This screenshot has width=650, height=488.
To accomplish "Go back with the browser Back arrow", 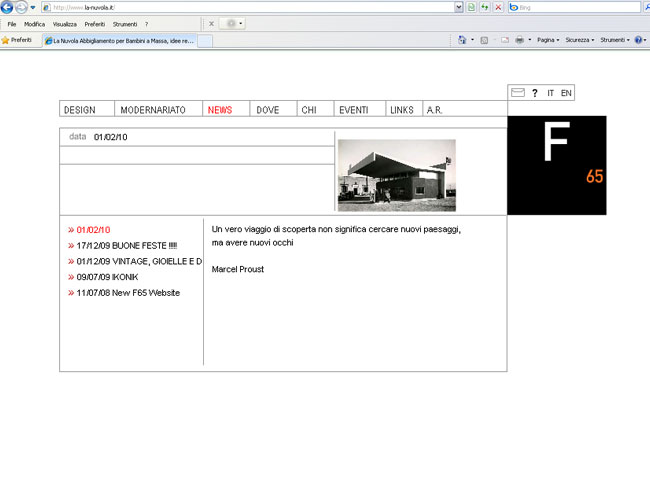I will (x=7, y=7).
